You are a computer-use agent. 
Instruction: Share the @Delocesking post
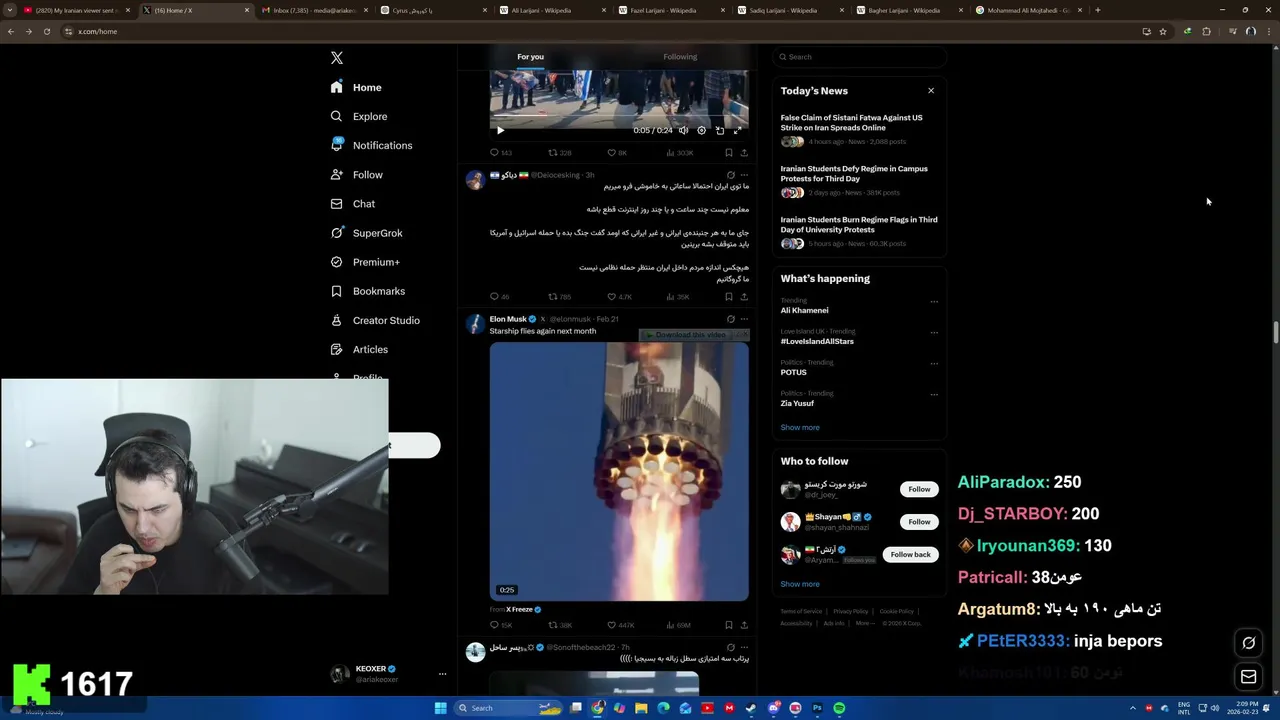point(744,296)
